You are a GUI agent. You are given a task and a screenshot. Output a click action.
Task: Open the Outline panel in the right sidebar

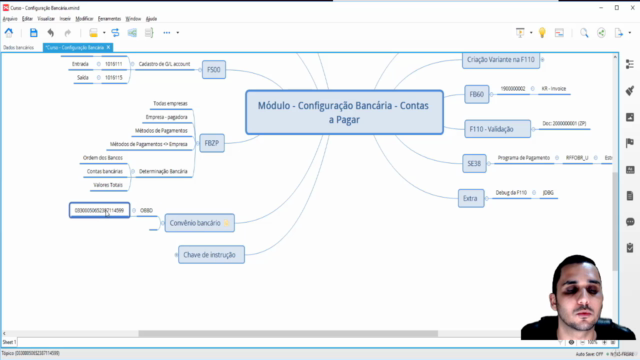630,64
